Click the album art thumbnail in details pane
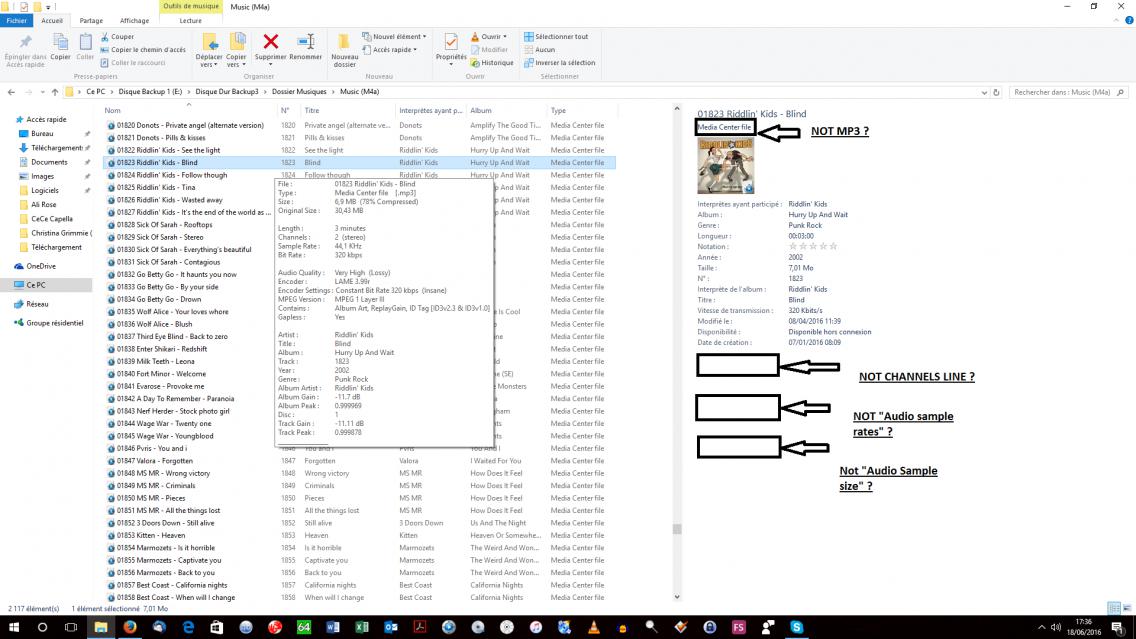 tap(725, 166)
